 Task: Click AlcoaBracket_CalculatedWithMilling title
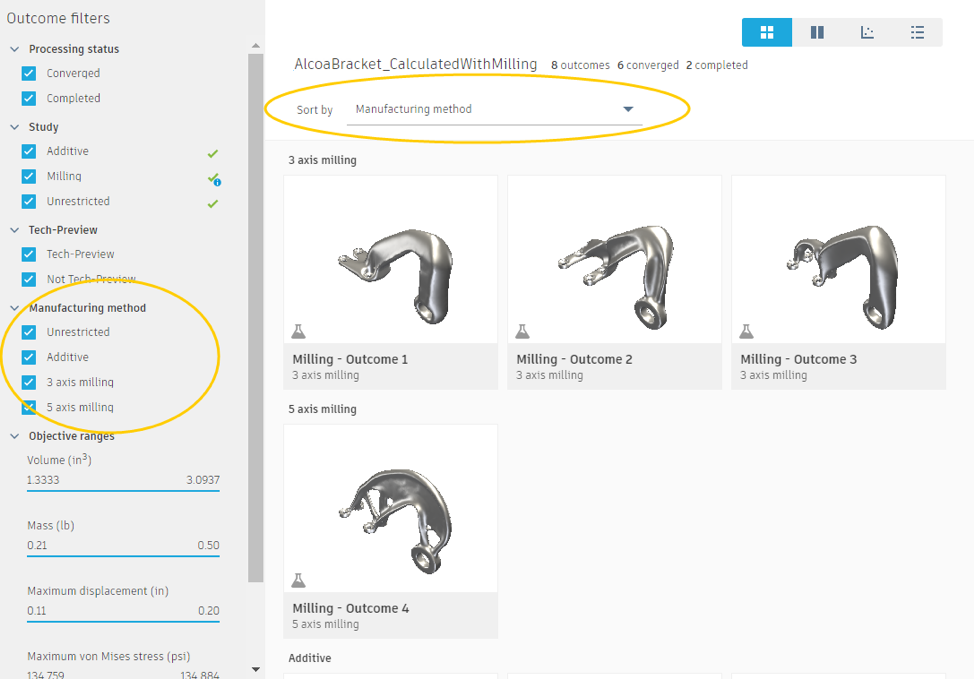click(416, 64)
